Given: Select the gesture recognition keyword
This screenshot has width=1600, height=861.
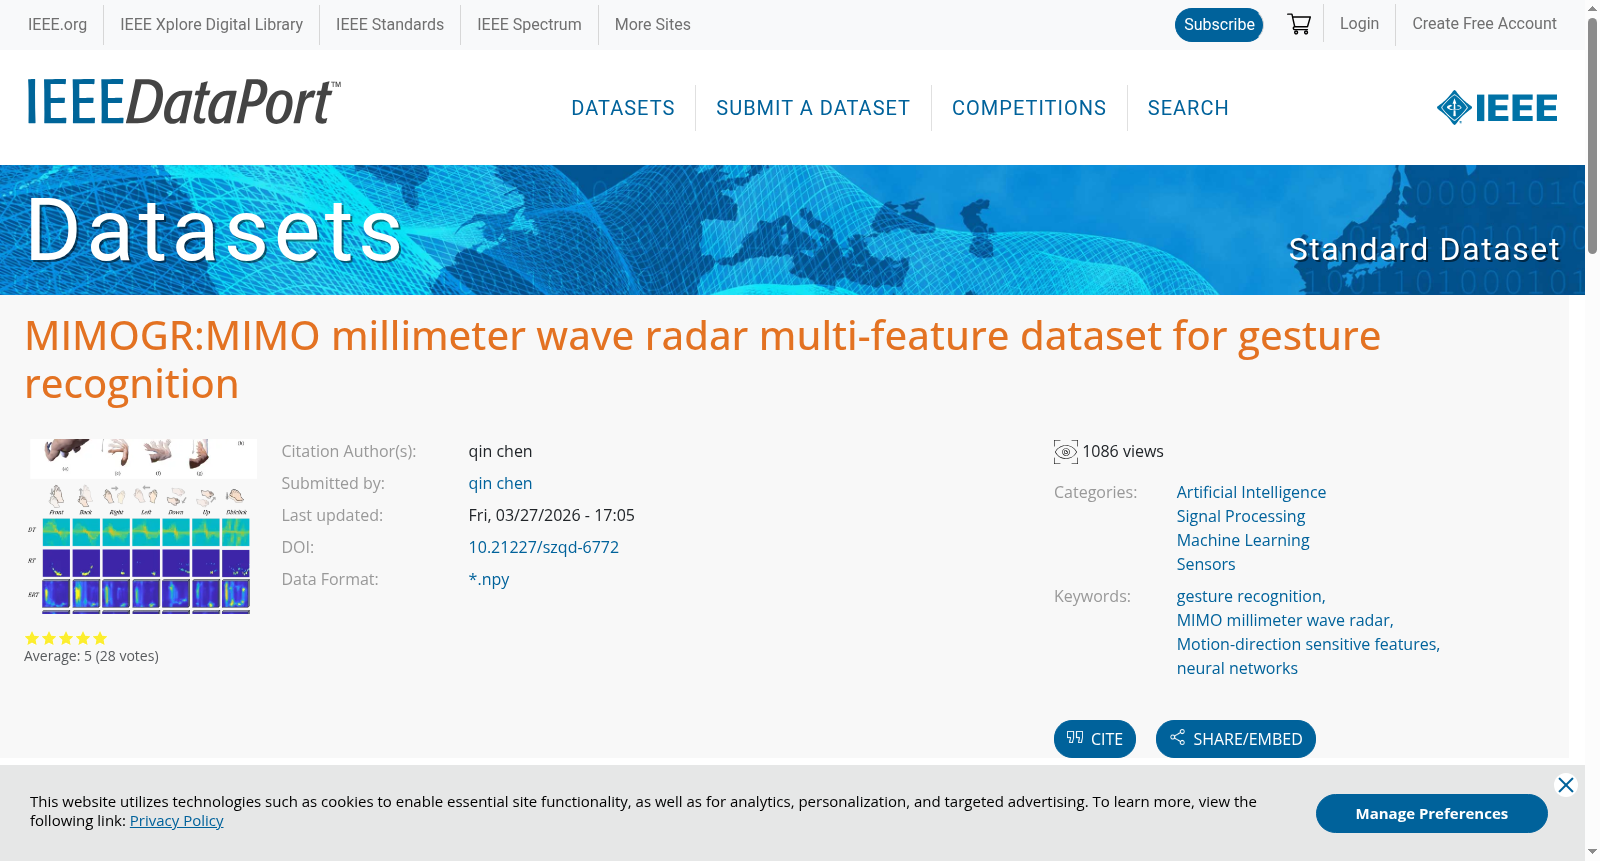Looking at the screenshot, I should coord(1251,596).
